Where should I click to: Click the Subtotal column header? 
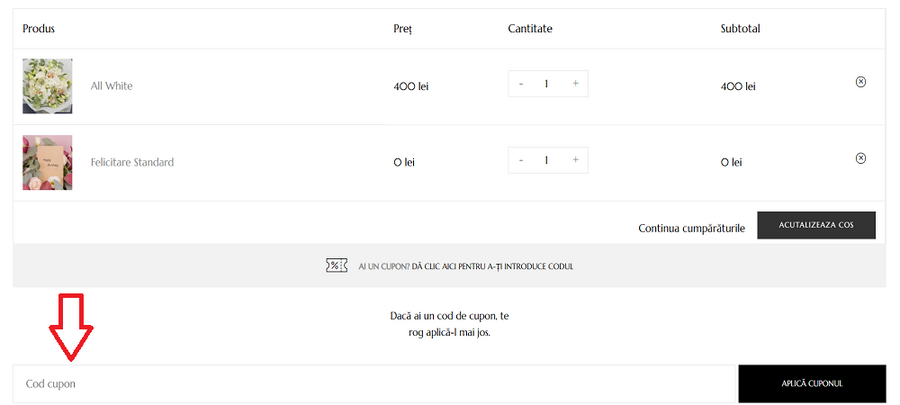click(x=740, y=28)
